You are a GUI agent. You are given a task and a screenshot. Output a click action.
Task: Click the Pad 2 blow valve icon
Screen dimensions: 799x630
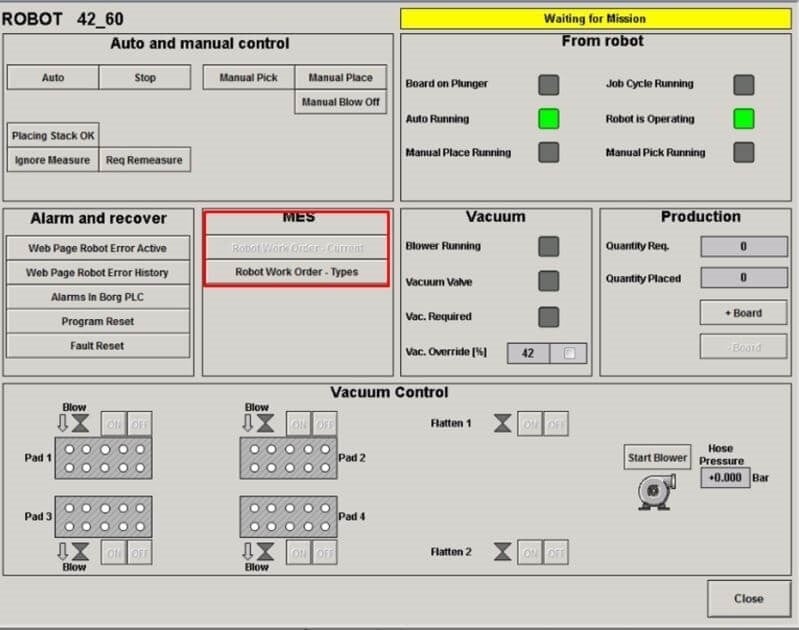click(x=265, y=423)
